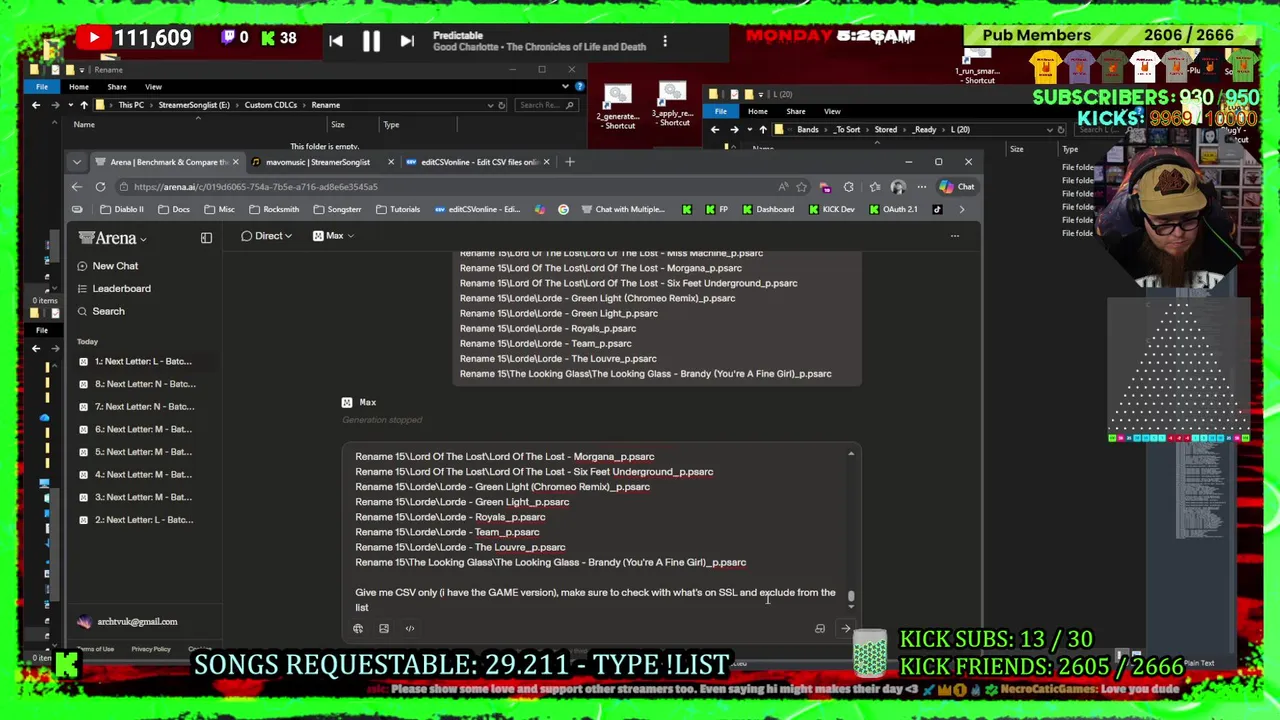Open chat '7.: Next Letter: N - Batc...'
1280x720 pixels.
(135, 407)
